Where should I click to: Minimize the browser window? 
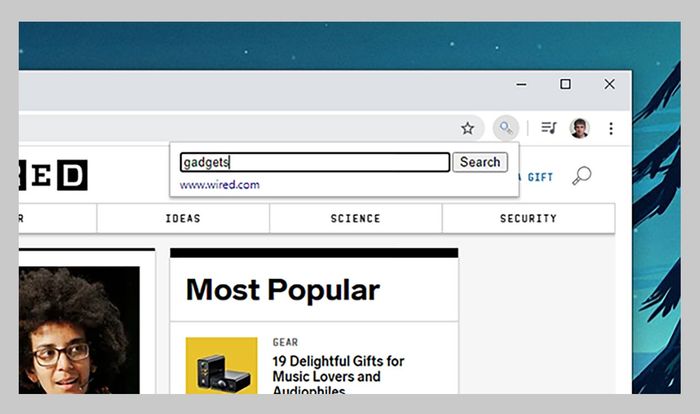[521, 85]
